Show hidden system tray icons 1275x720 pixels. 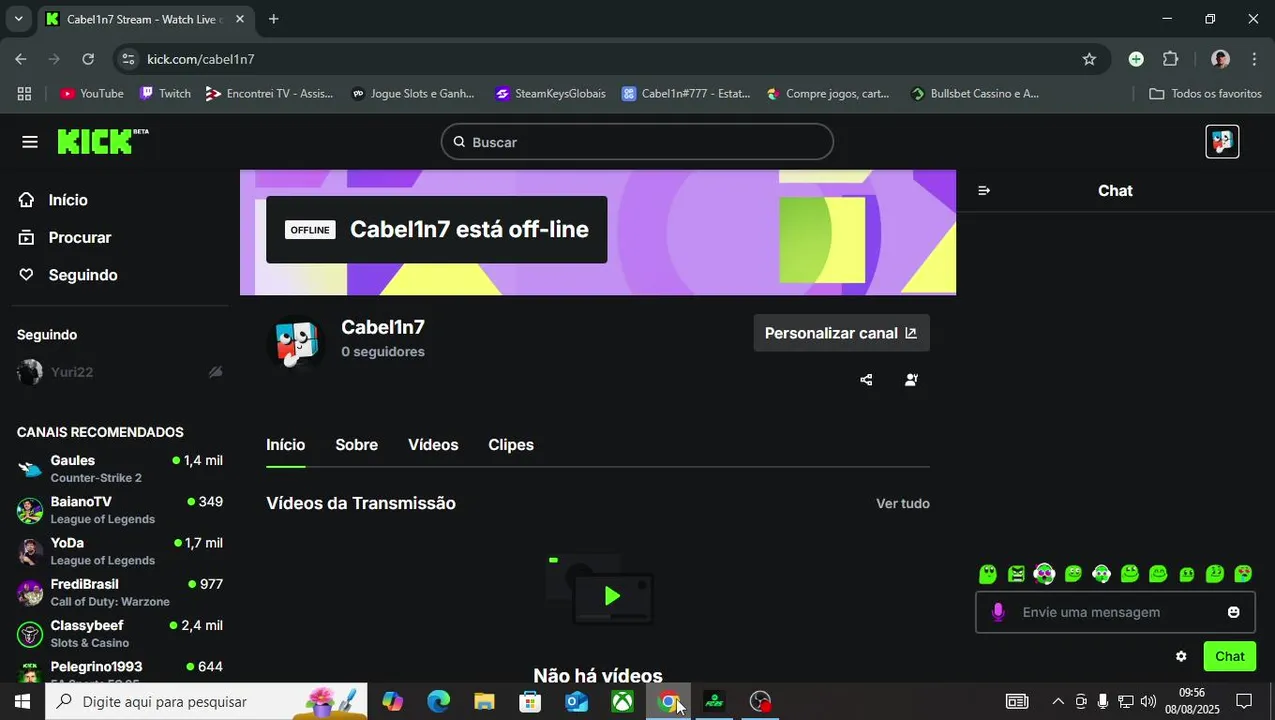(1058, 702)
